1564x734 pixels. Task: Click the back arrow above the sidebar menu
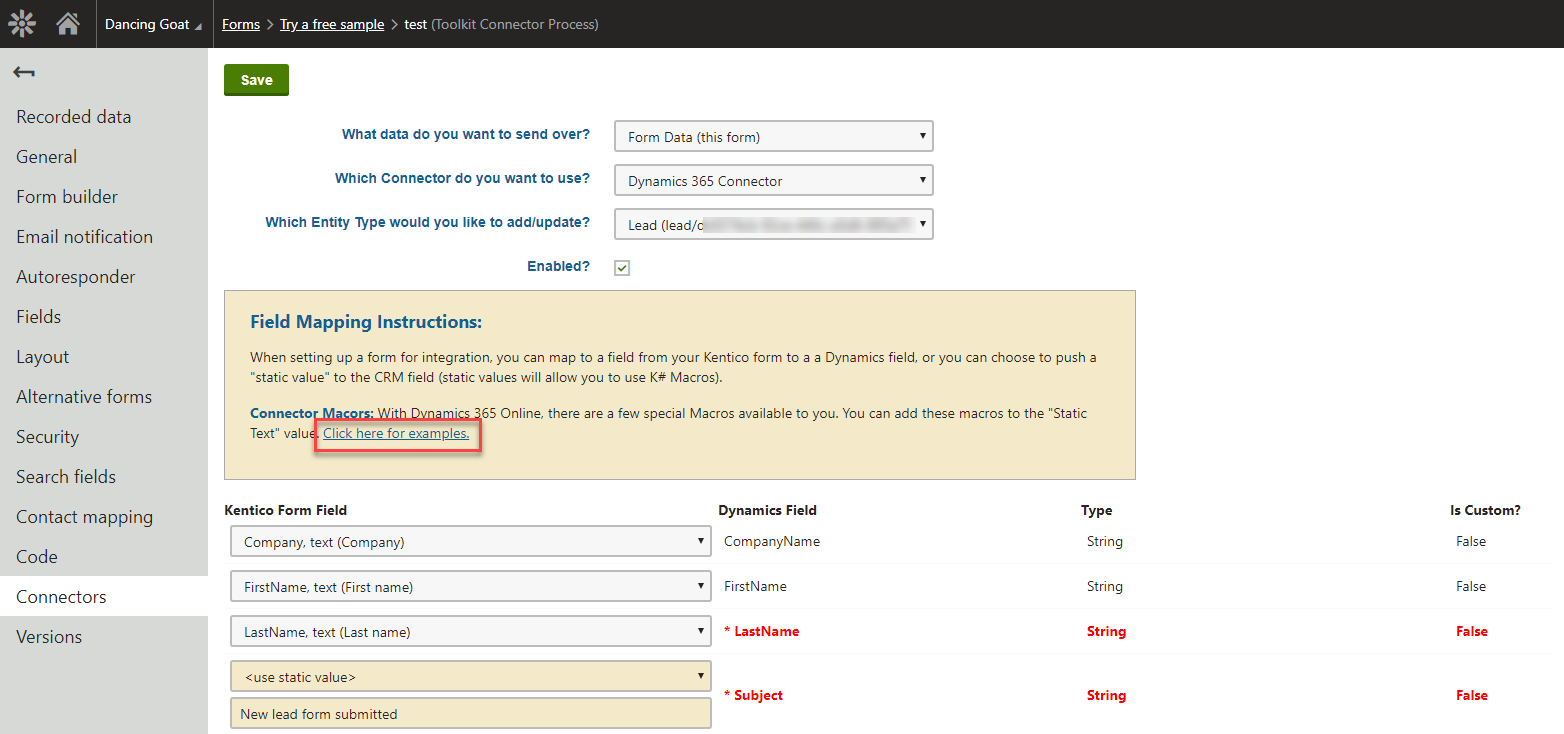point(24,72)
